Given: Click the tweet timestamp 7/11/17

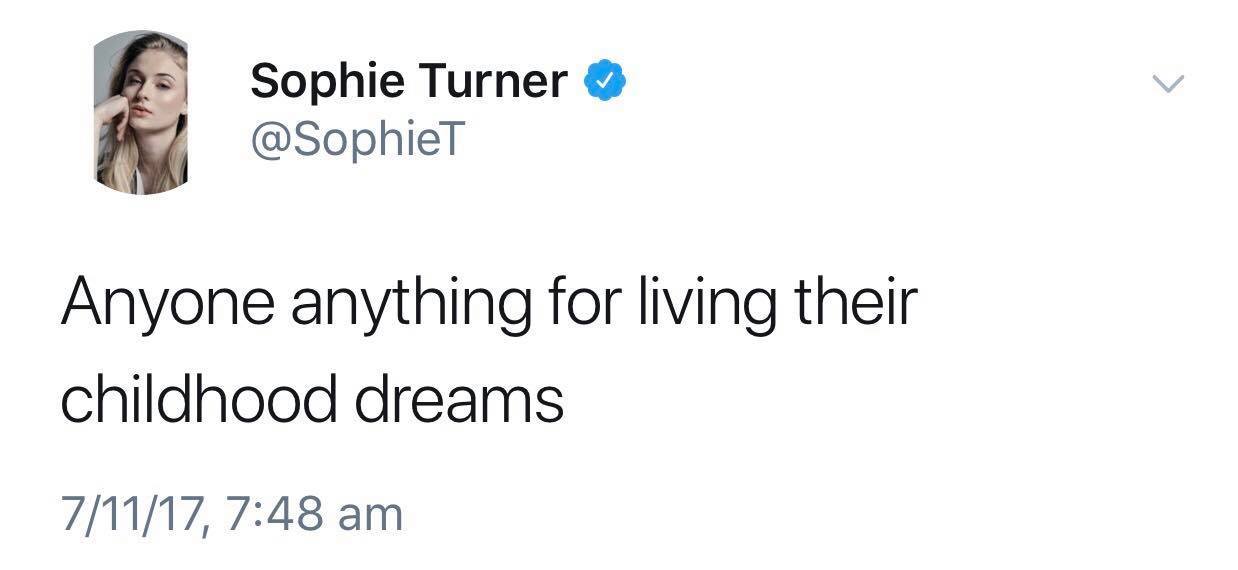Looking at the screenshot, I should 132,514.
